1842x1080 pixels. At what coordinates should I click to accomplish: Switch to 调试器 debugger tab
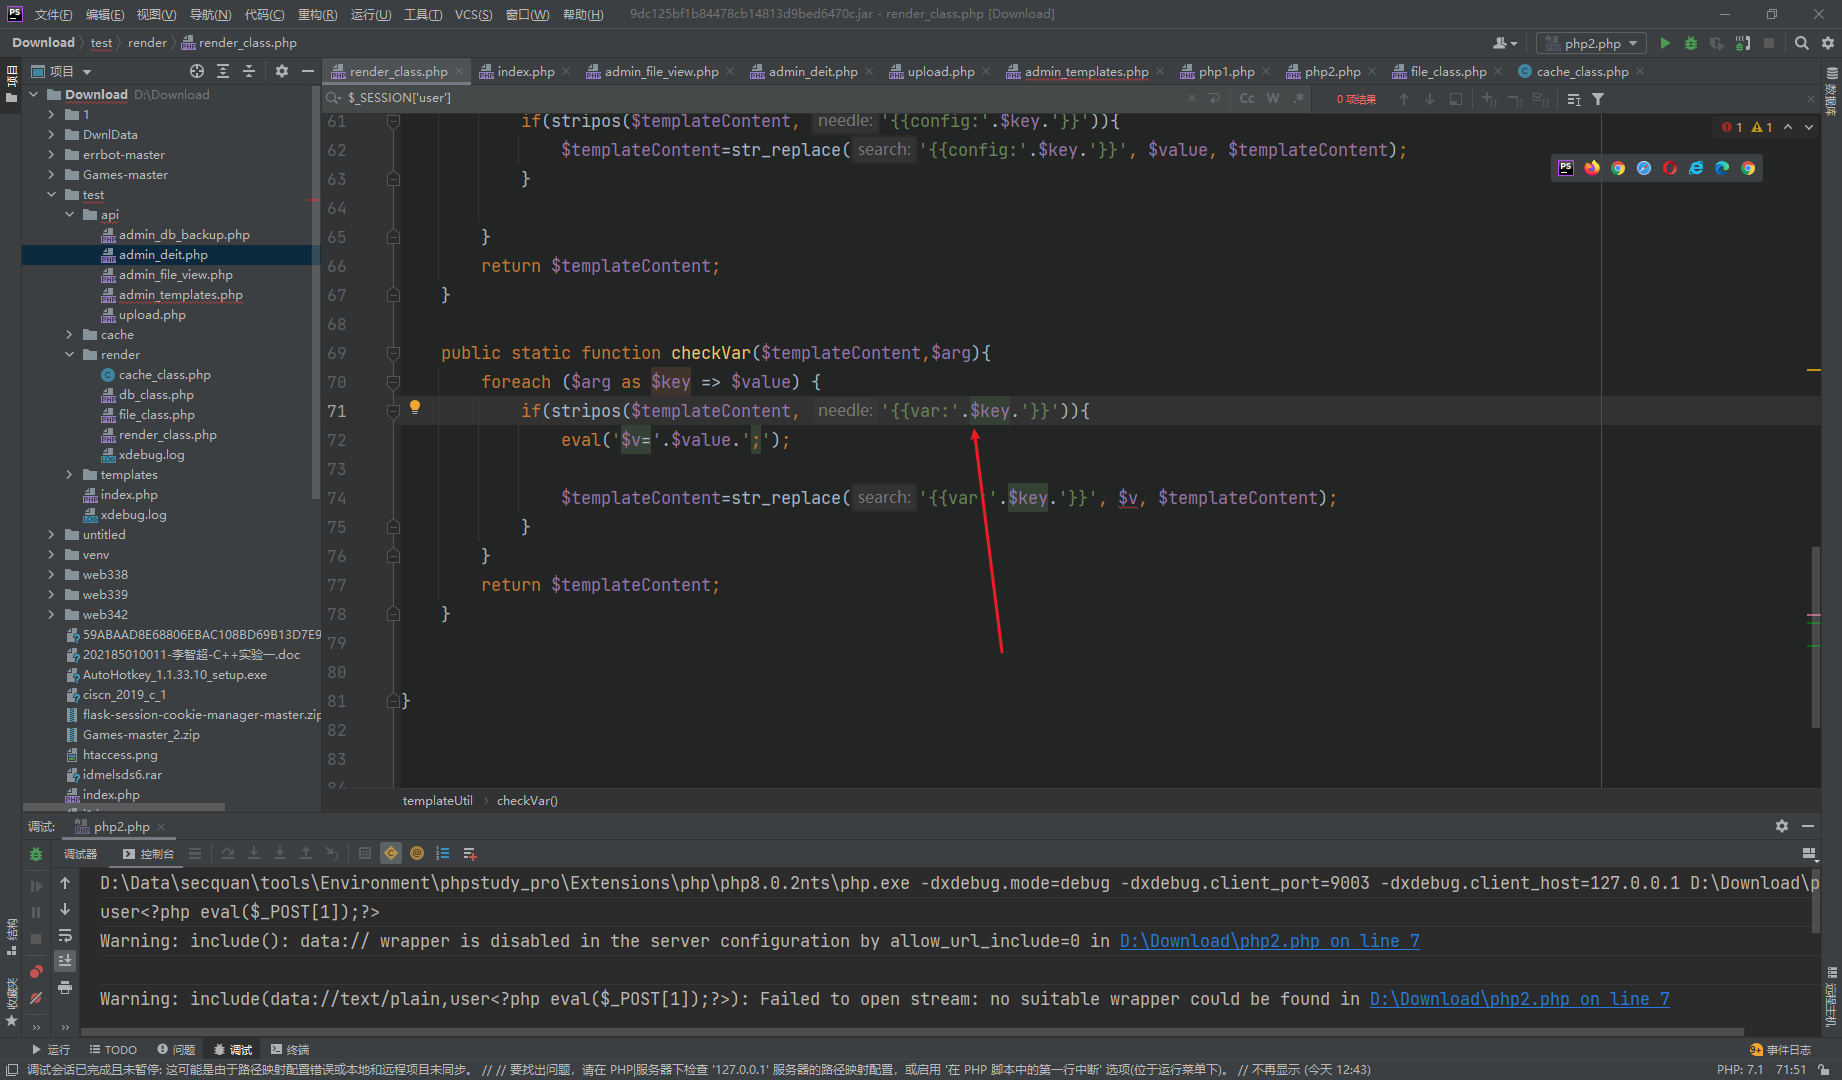click(81, 854)
